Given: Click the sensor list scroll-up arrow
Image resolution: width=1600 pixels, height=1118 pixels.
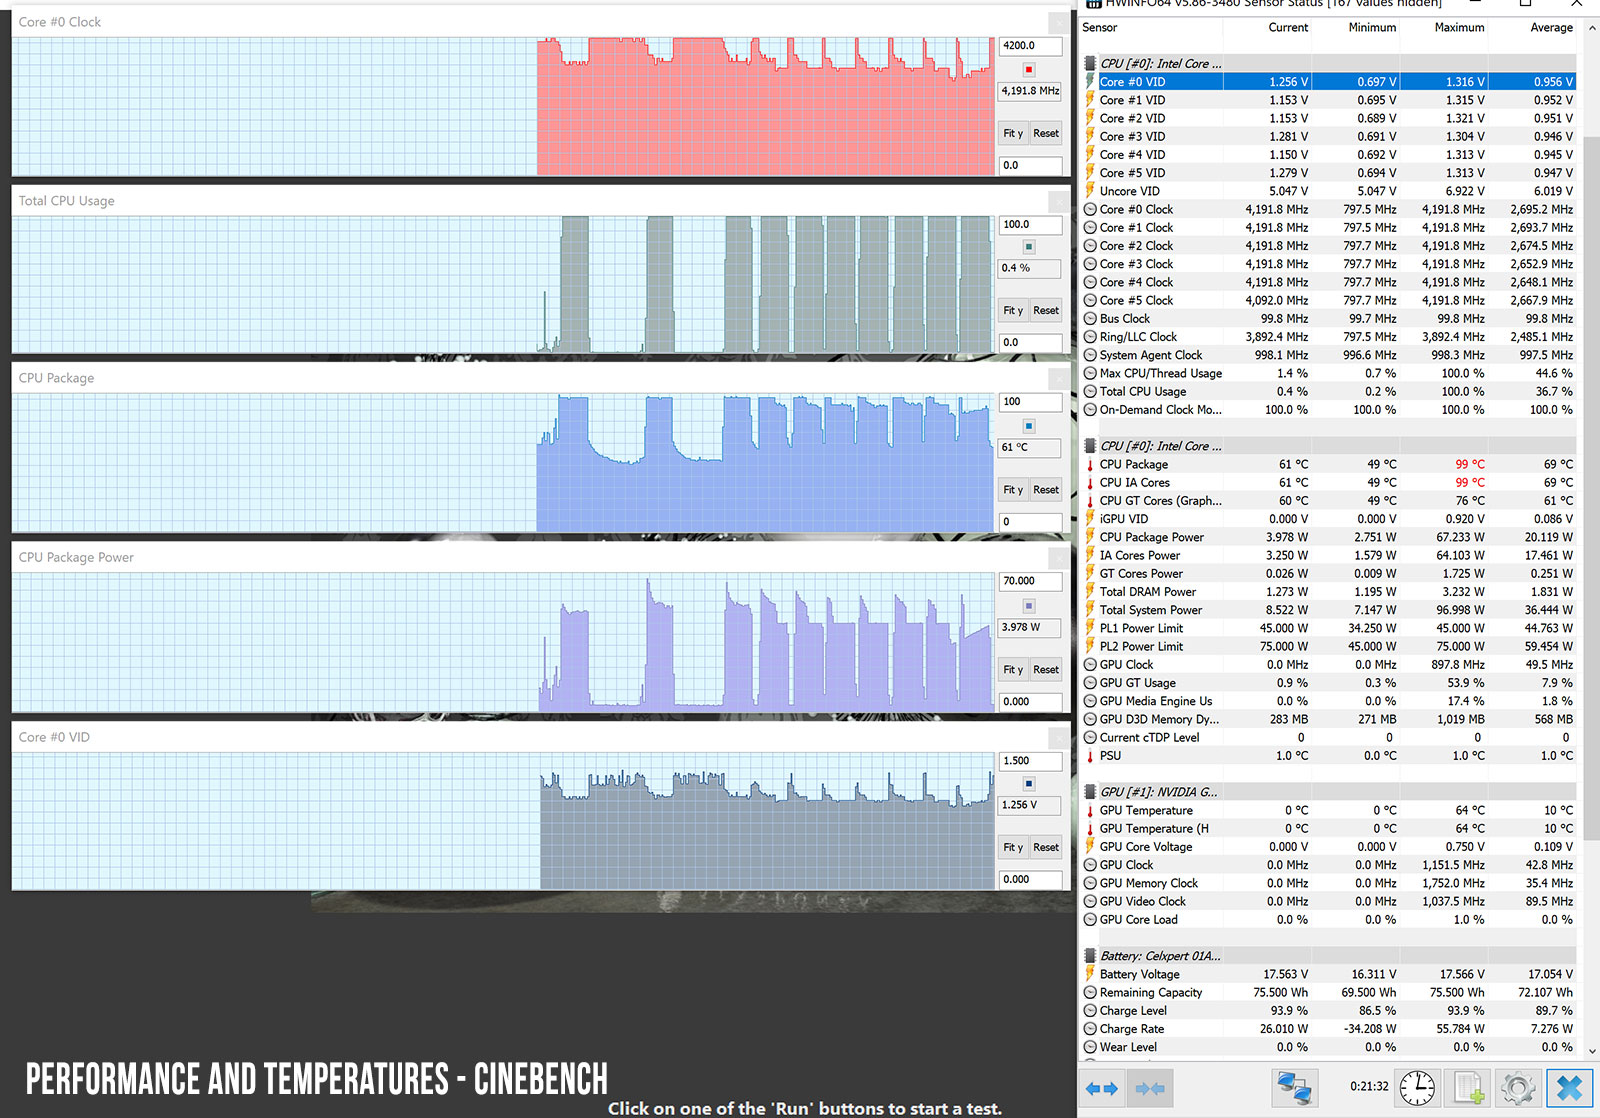Looking at the screenshot, I should [x=1590, y=28].
